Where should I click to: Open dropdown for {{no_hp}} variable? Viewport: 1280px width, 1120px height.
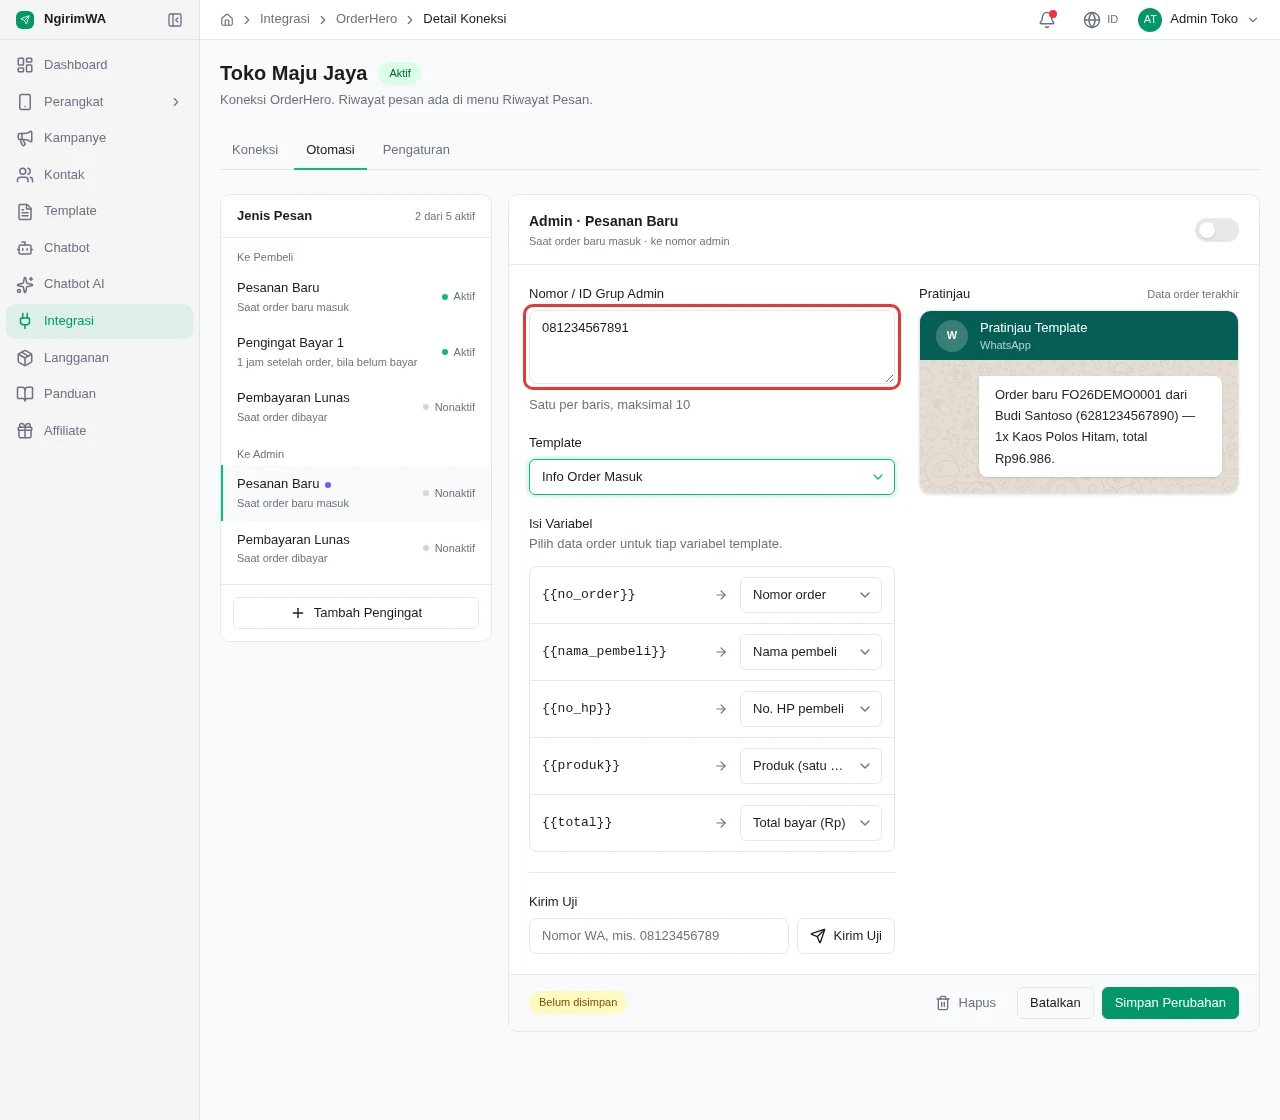click(811, 709)
